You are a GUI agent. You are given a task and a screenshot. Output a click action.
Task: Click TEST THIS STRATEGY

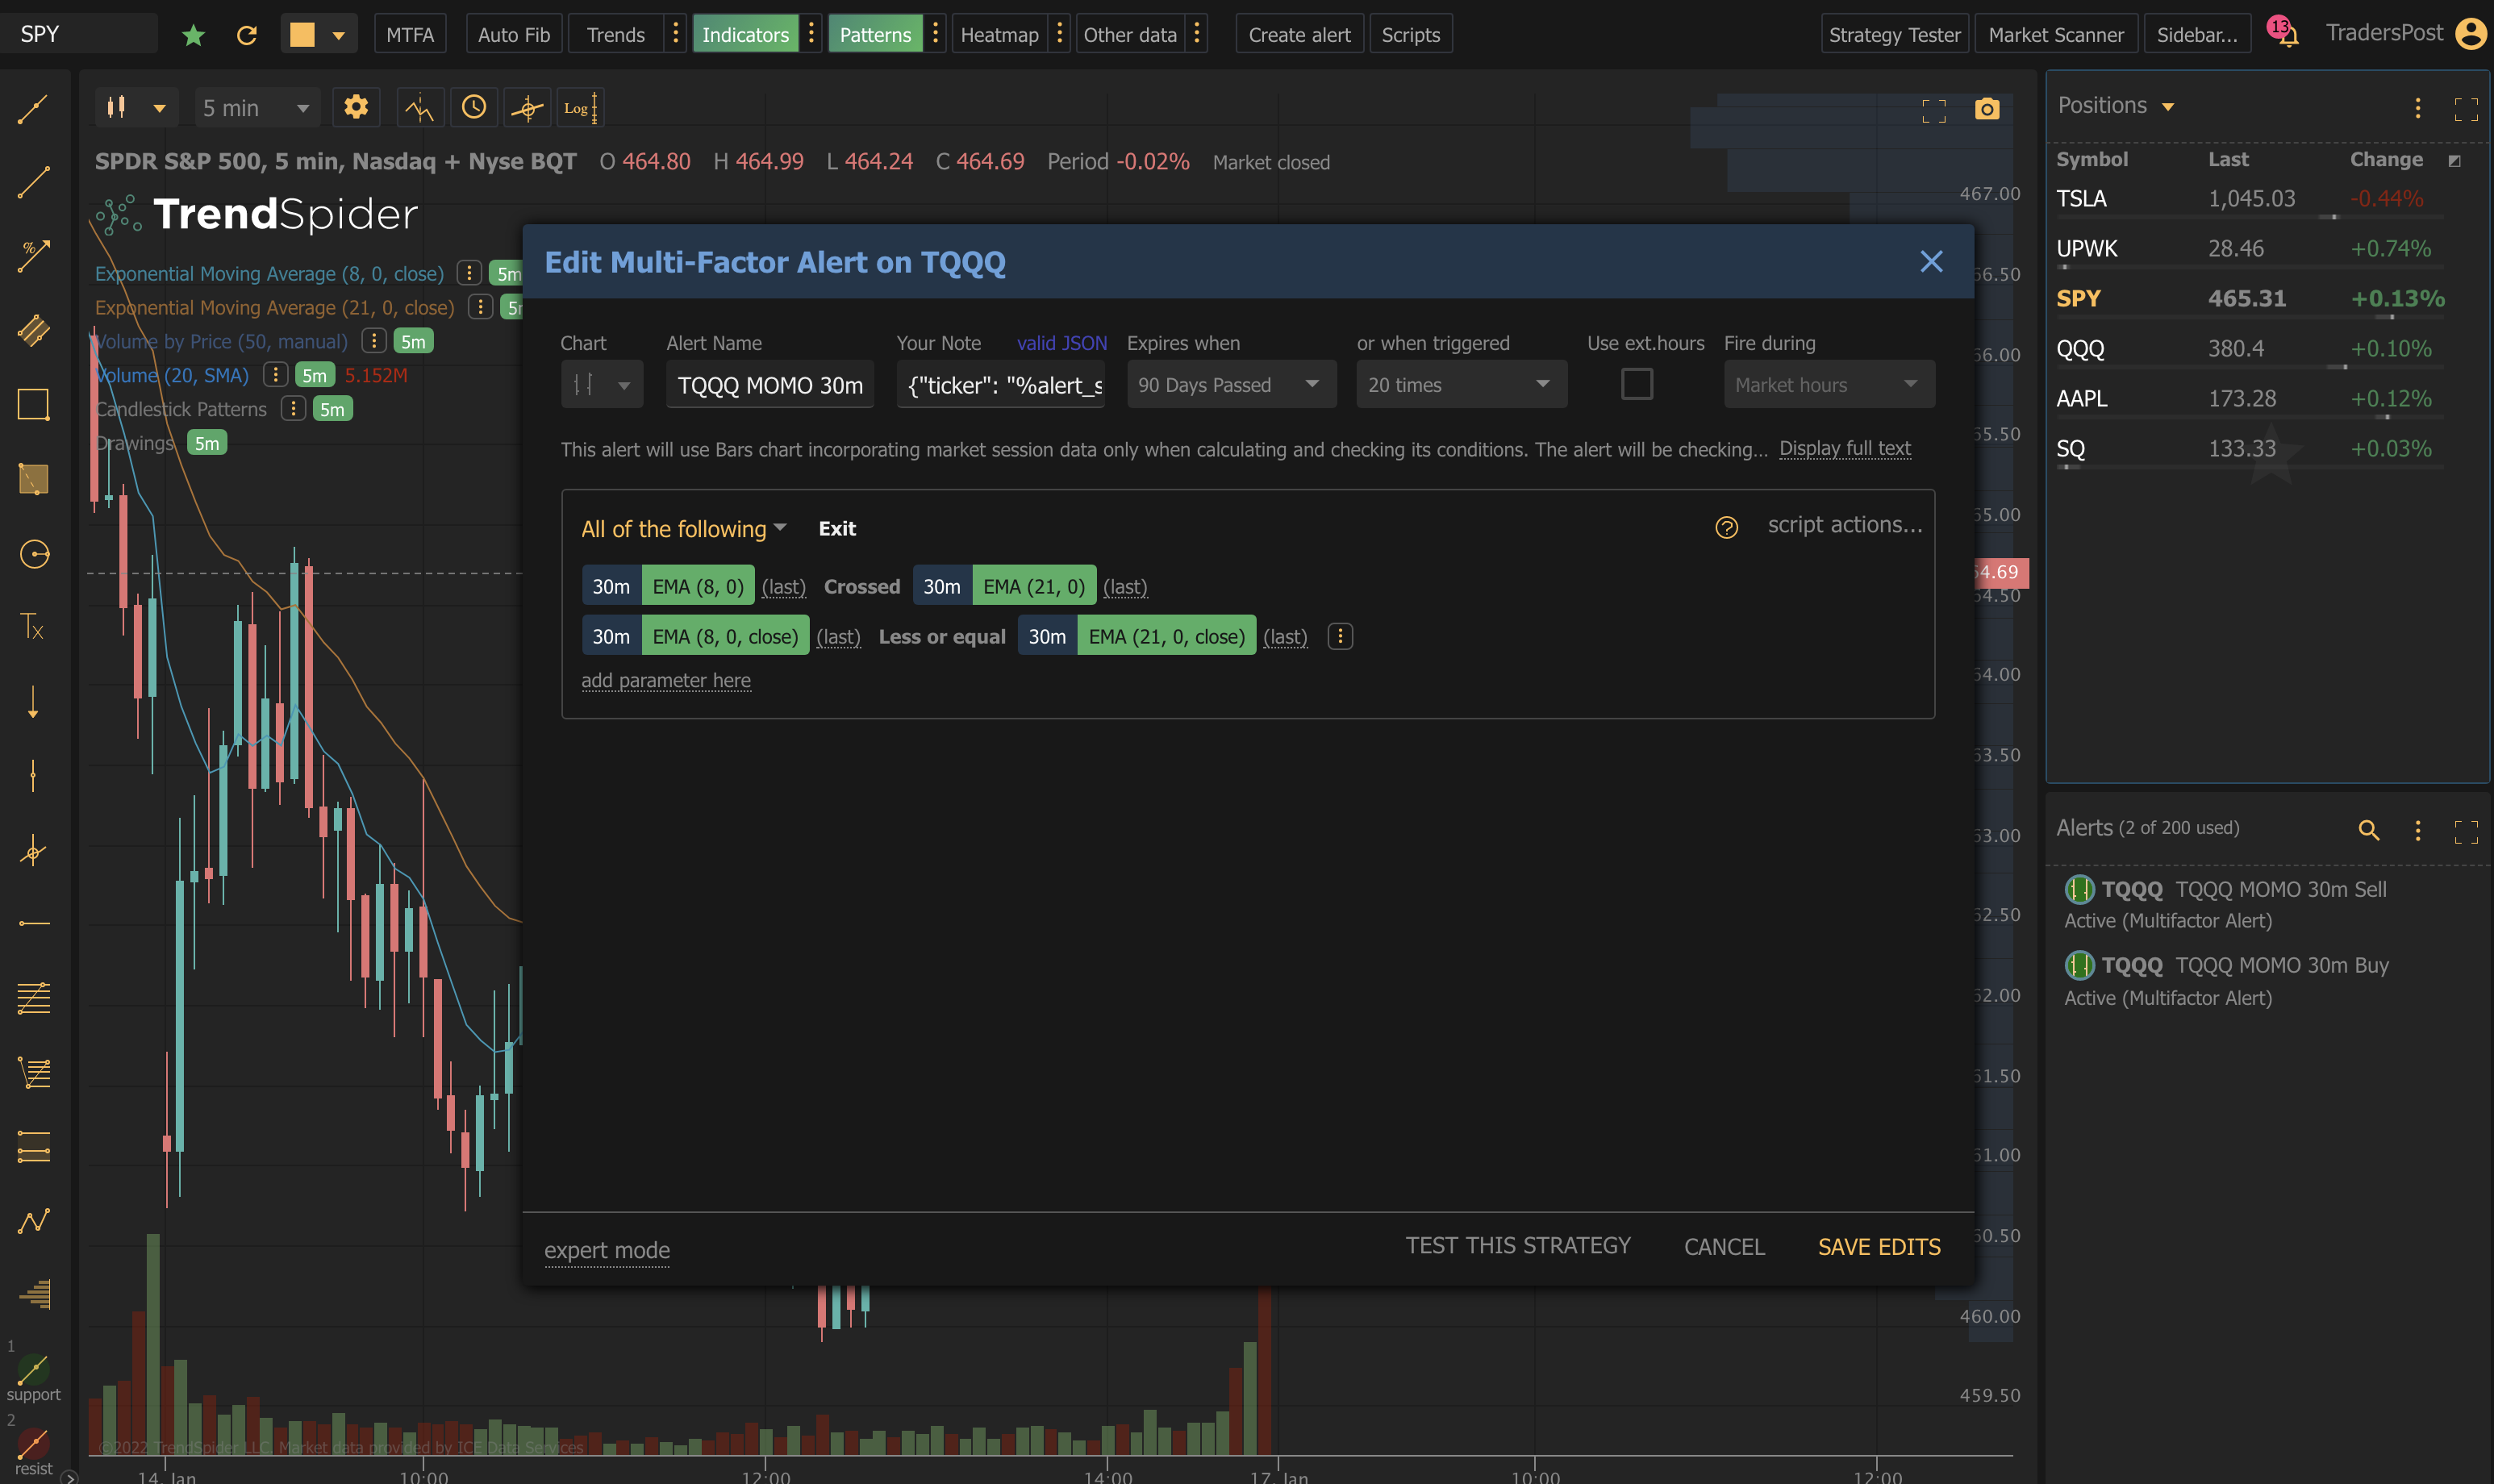(x=1517, y=1245)
